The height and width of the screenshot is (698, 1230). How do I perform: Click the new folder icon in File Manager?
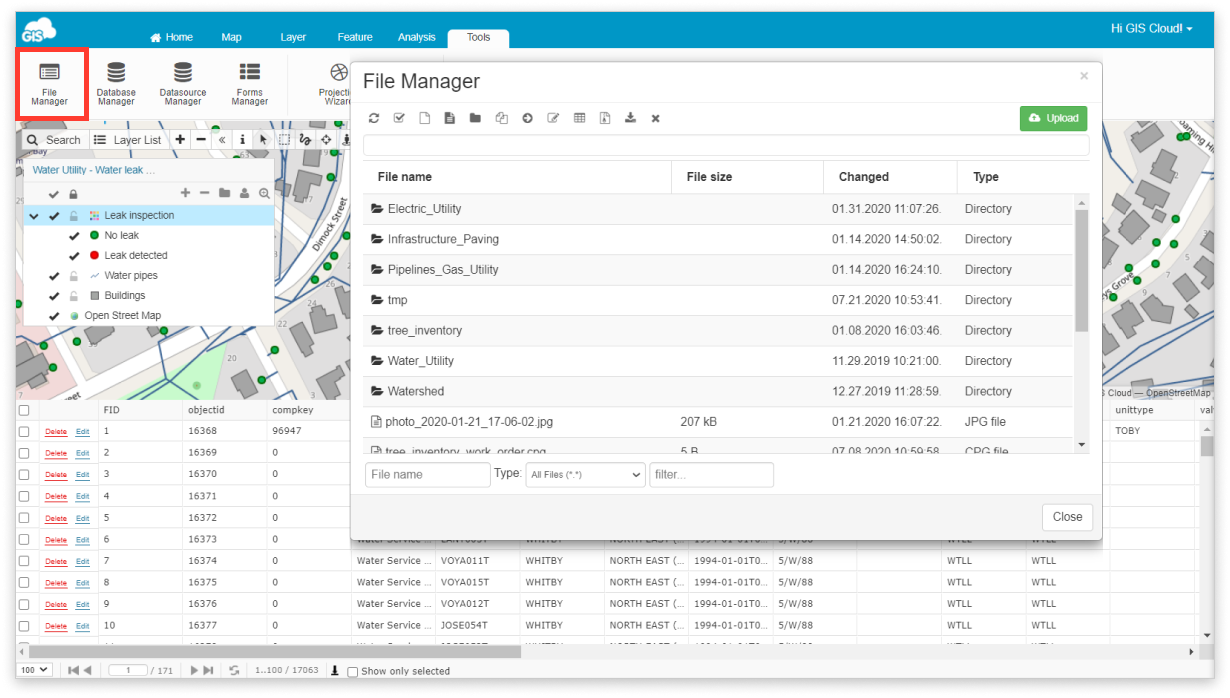[475, 118]
